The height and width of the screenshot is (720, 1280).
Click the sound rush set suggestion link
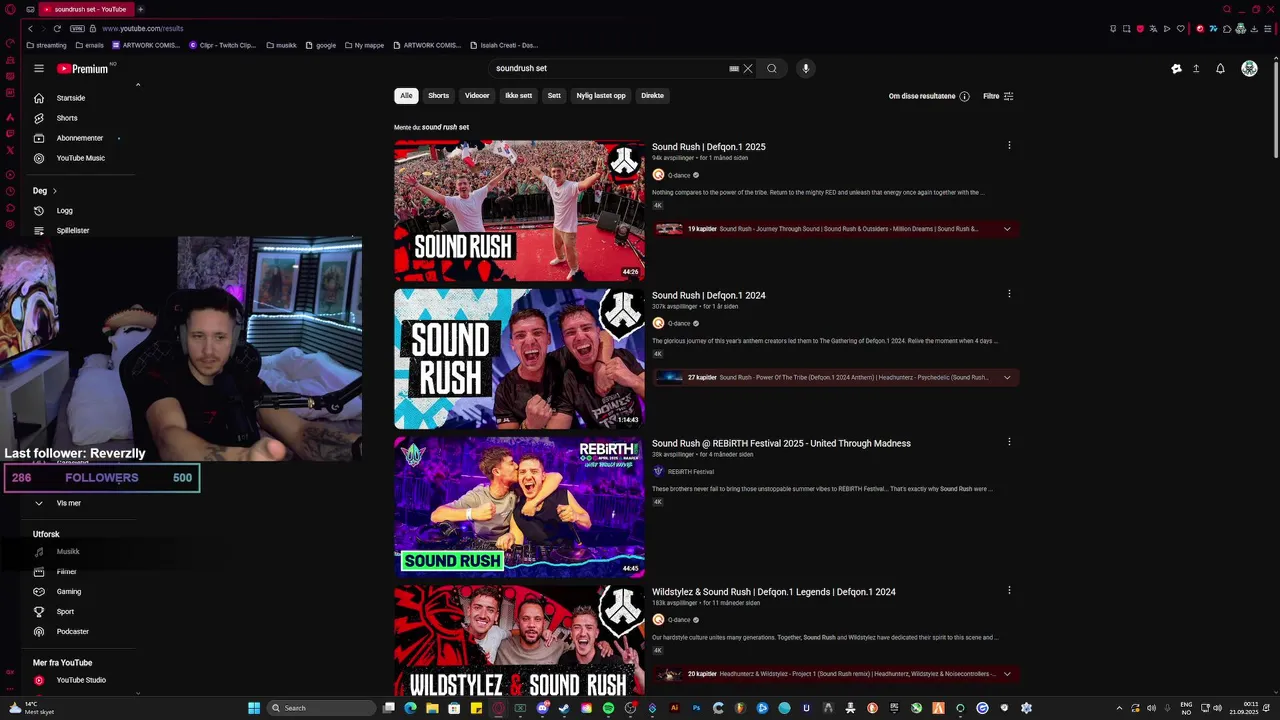click(445, 127)
